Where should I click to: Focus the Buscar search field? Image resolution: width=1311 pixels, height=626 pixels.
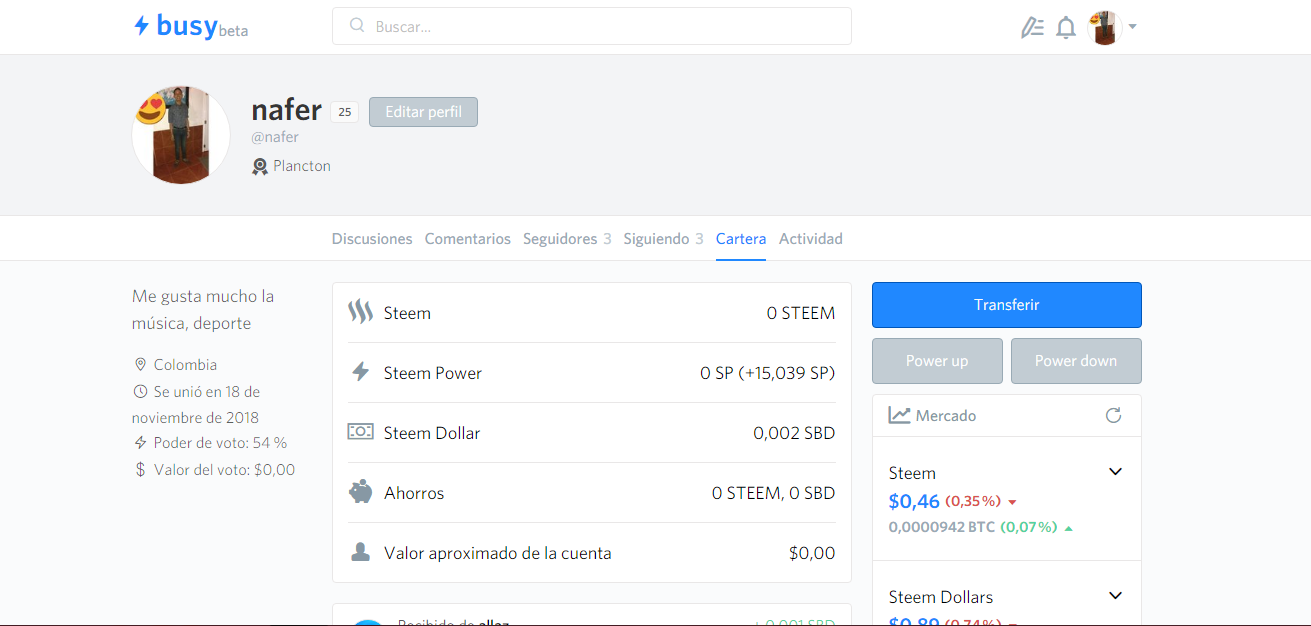click(592, 26)
